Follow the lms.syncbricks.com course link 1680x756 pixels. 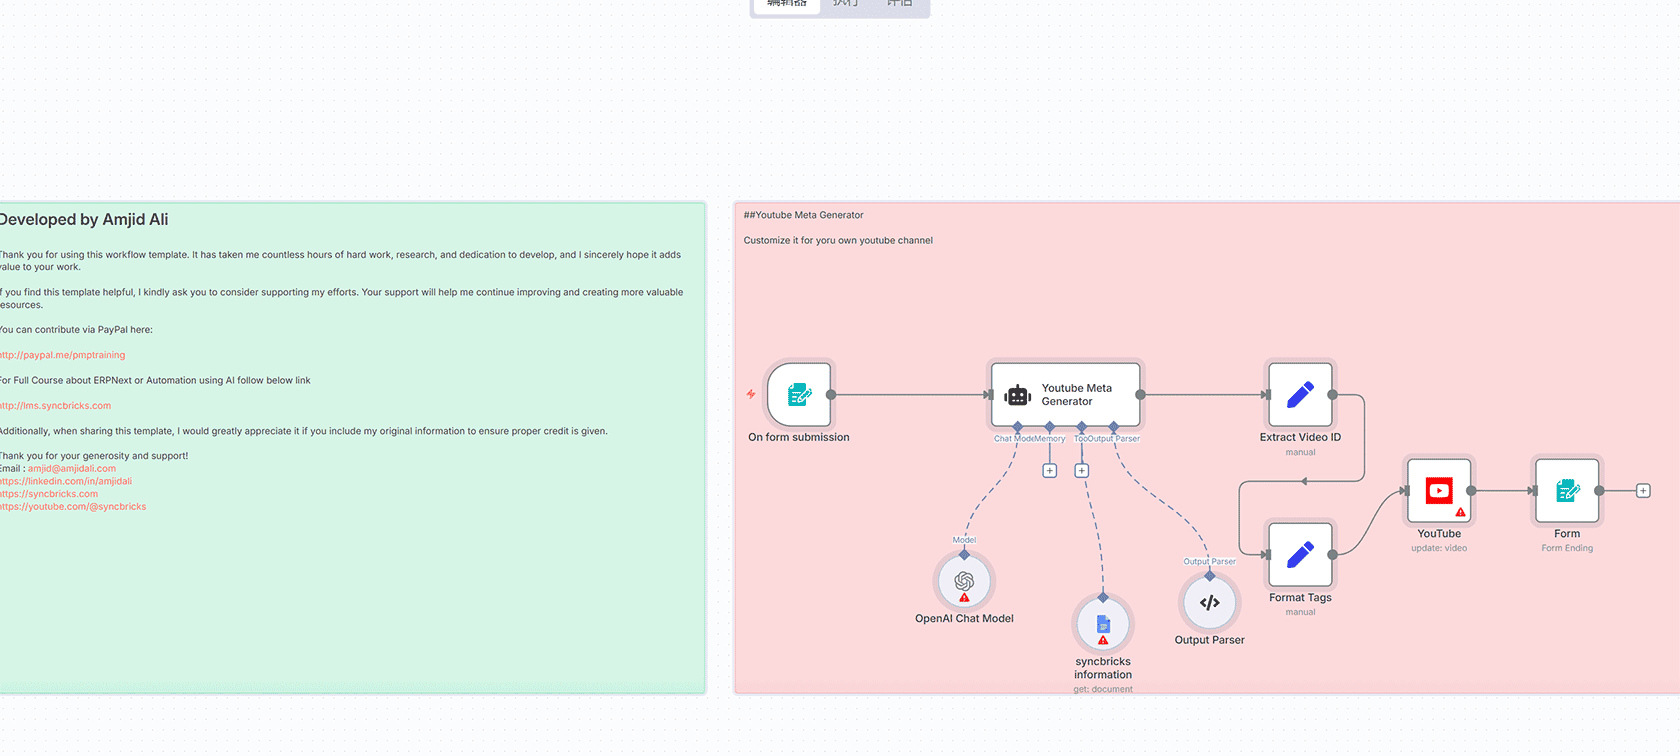pyautogui.click(x=56, y=406)
